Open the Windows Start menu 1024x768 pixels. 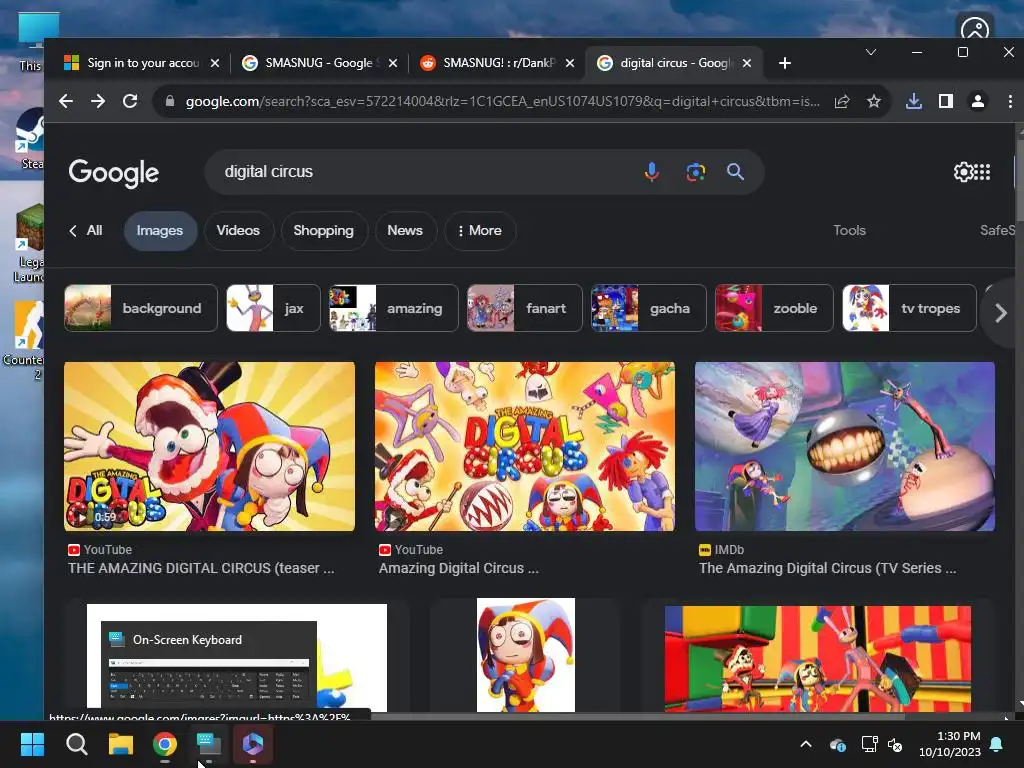click(32, 744)
